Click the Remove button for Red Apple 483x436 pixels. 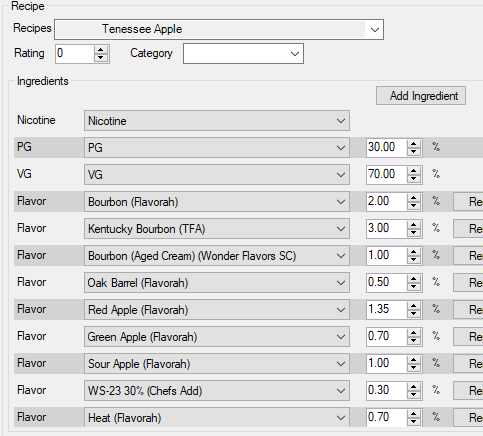[x=468, y=310]
